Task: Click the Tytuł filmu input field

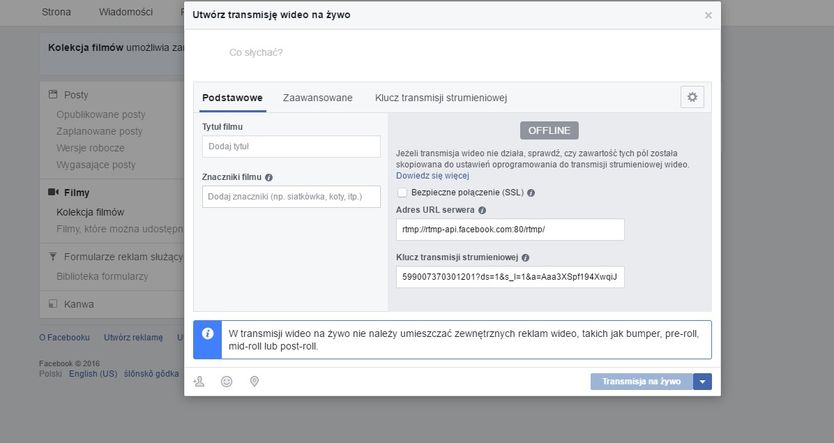Action: coord(291,146)
